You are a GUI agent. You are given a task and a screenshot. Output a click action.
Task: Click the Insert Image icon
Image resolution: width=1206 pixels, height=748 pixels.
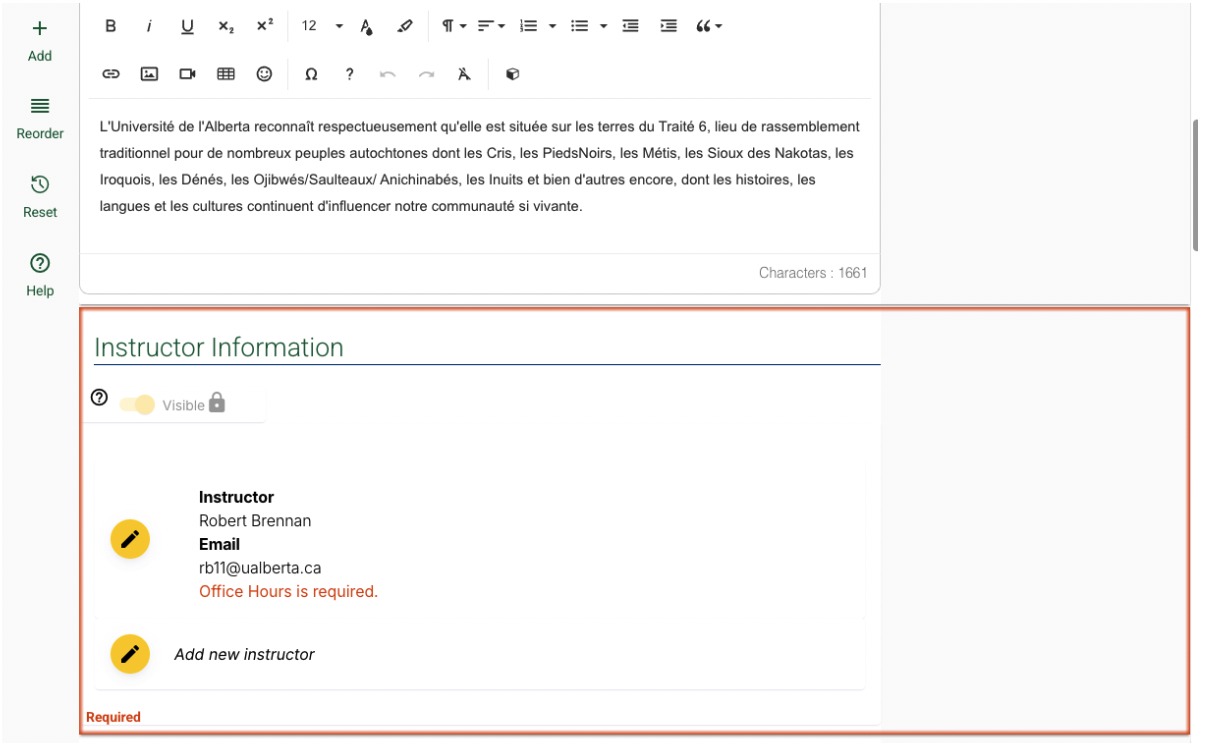click(x=149, y=74)
